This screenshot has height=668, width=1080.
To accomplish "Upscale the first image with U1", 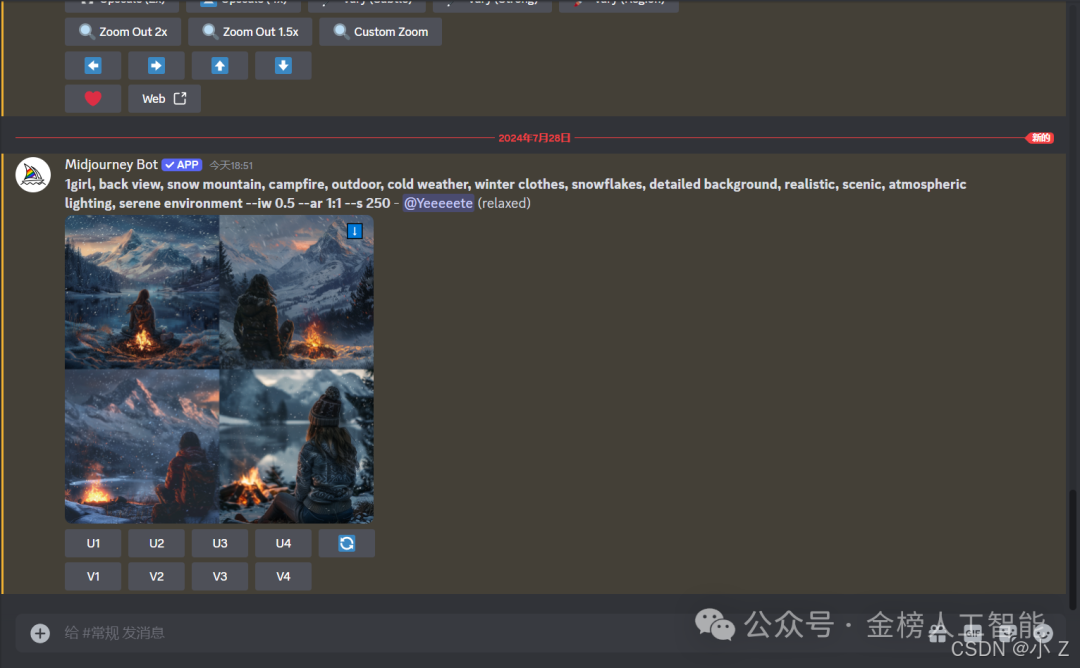I will pyautogui.click(x=93, y=543).
